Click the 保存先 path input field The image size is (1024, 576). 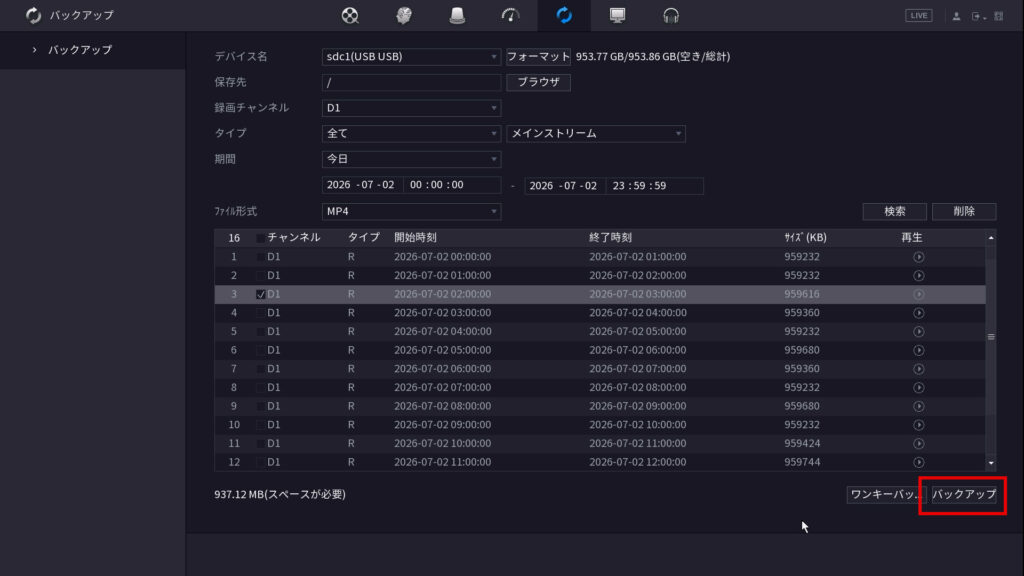click(x=411, y=82)
